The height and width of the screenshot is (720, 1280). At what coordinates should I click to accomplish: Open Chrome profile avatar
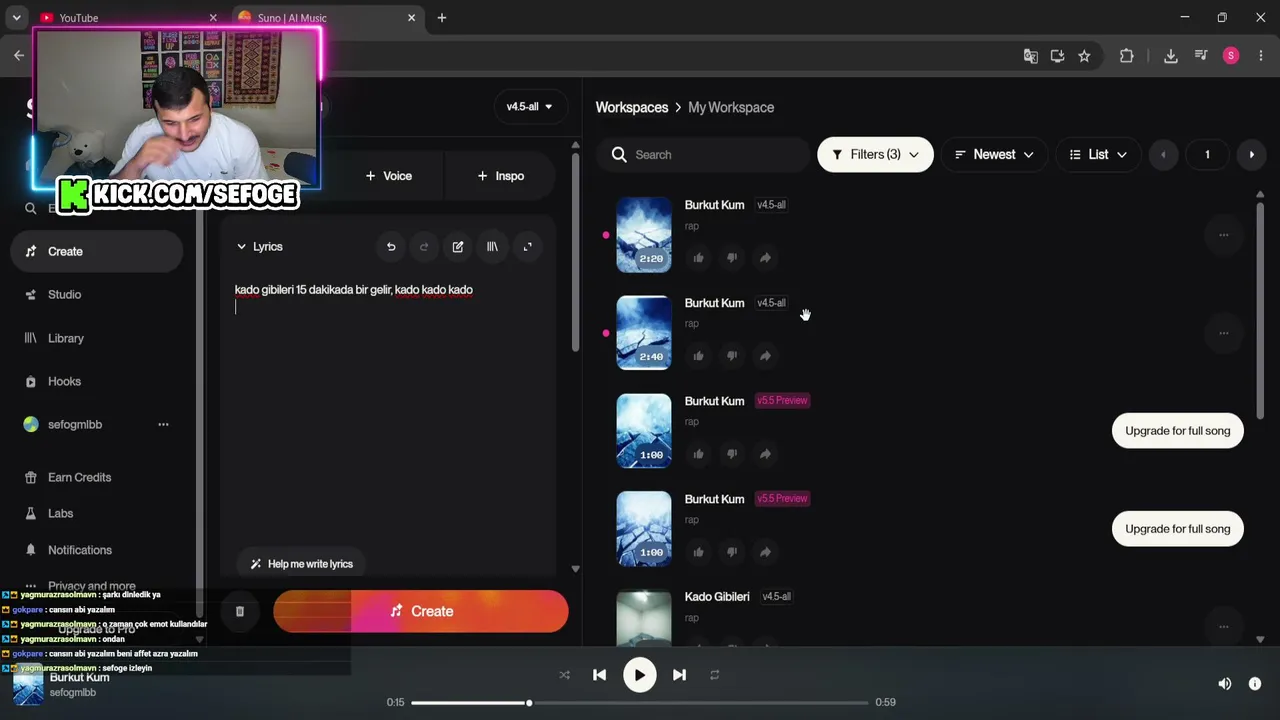pos(1231,56)
